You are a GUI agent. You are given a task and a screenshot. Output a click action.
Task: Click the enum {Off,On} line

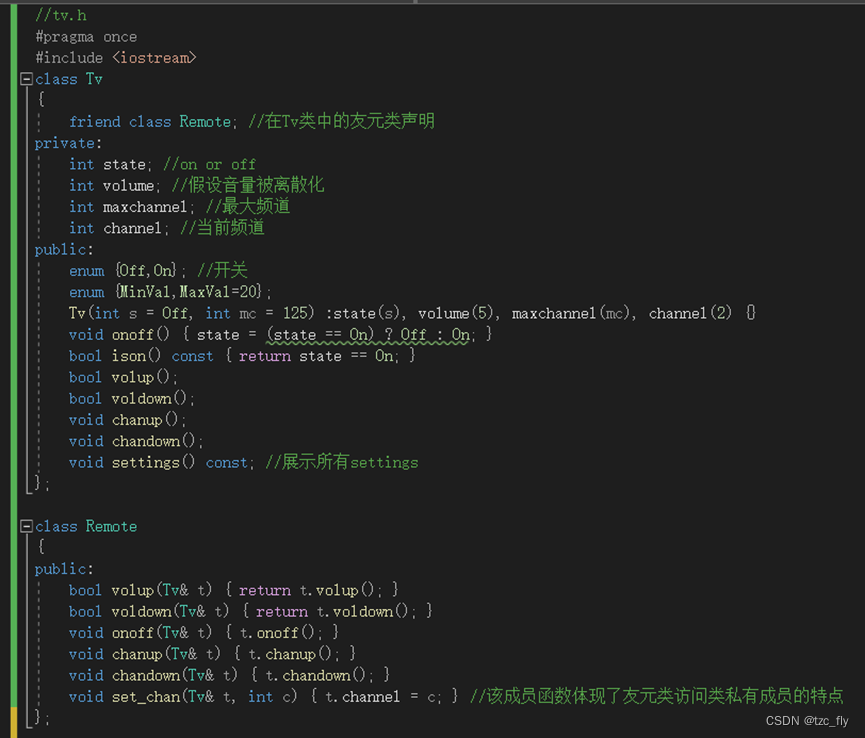tap(158, 270)
